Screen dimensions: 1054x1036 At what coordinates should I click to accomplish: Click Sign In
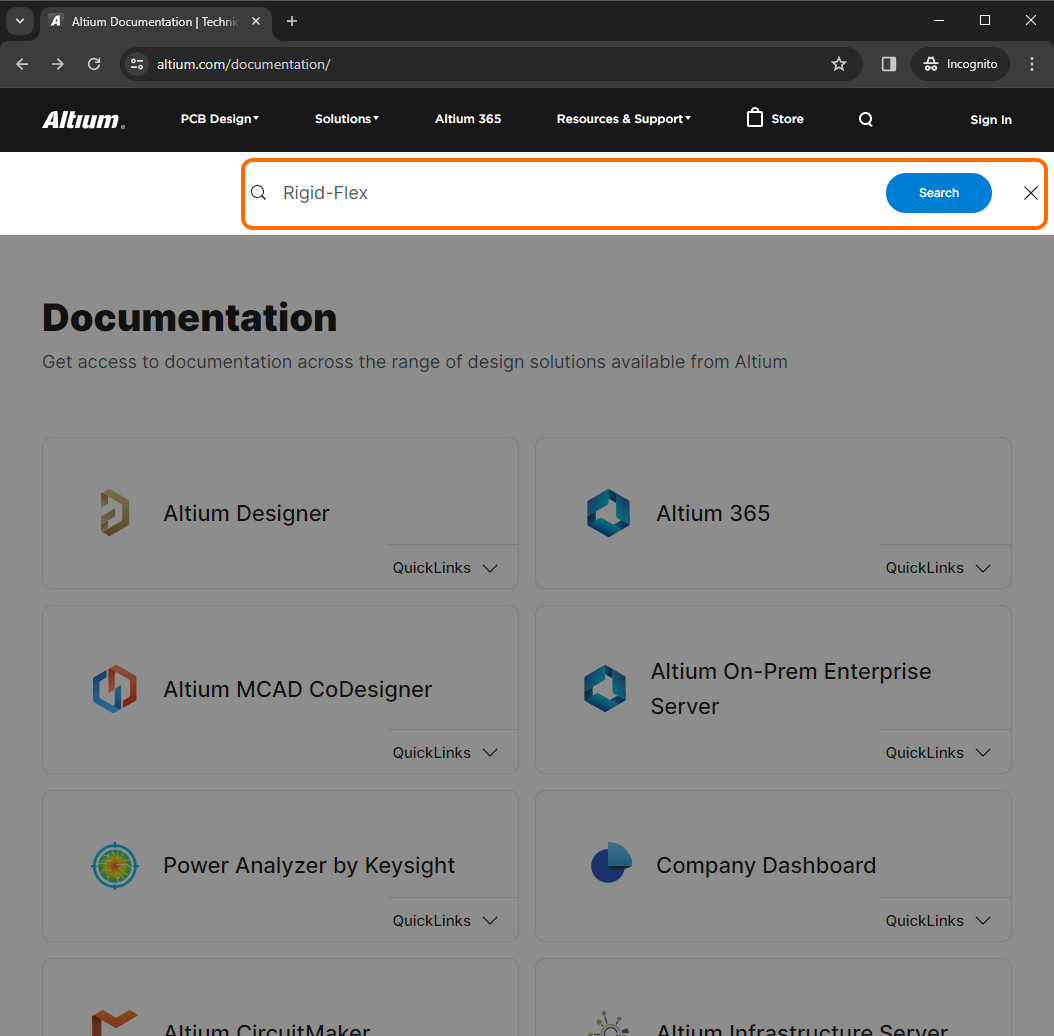(x=990, y=120)
